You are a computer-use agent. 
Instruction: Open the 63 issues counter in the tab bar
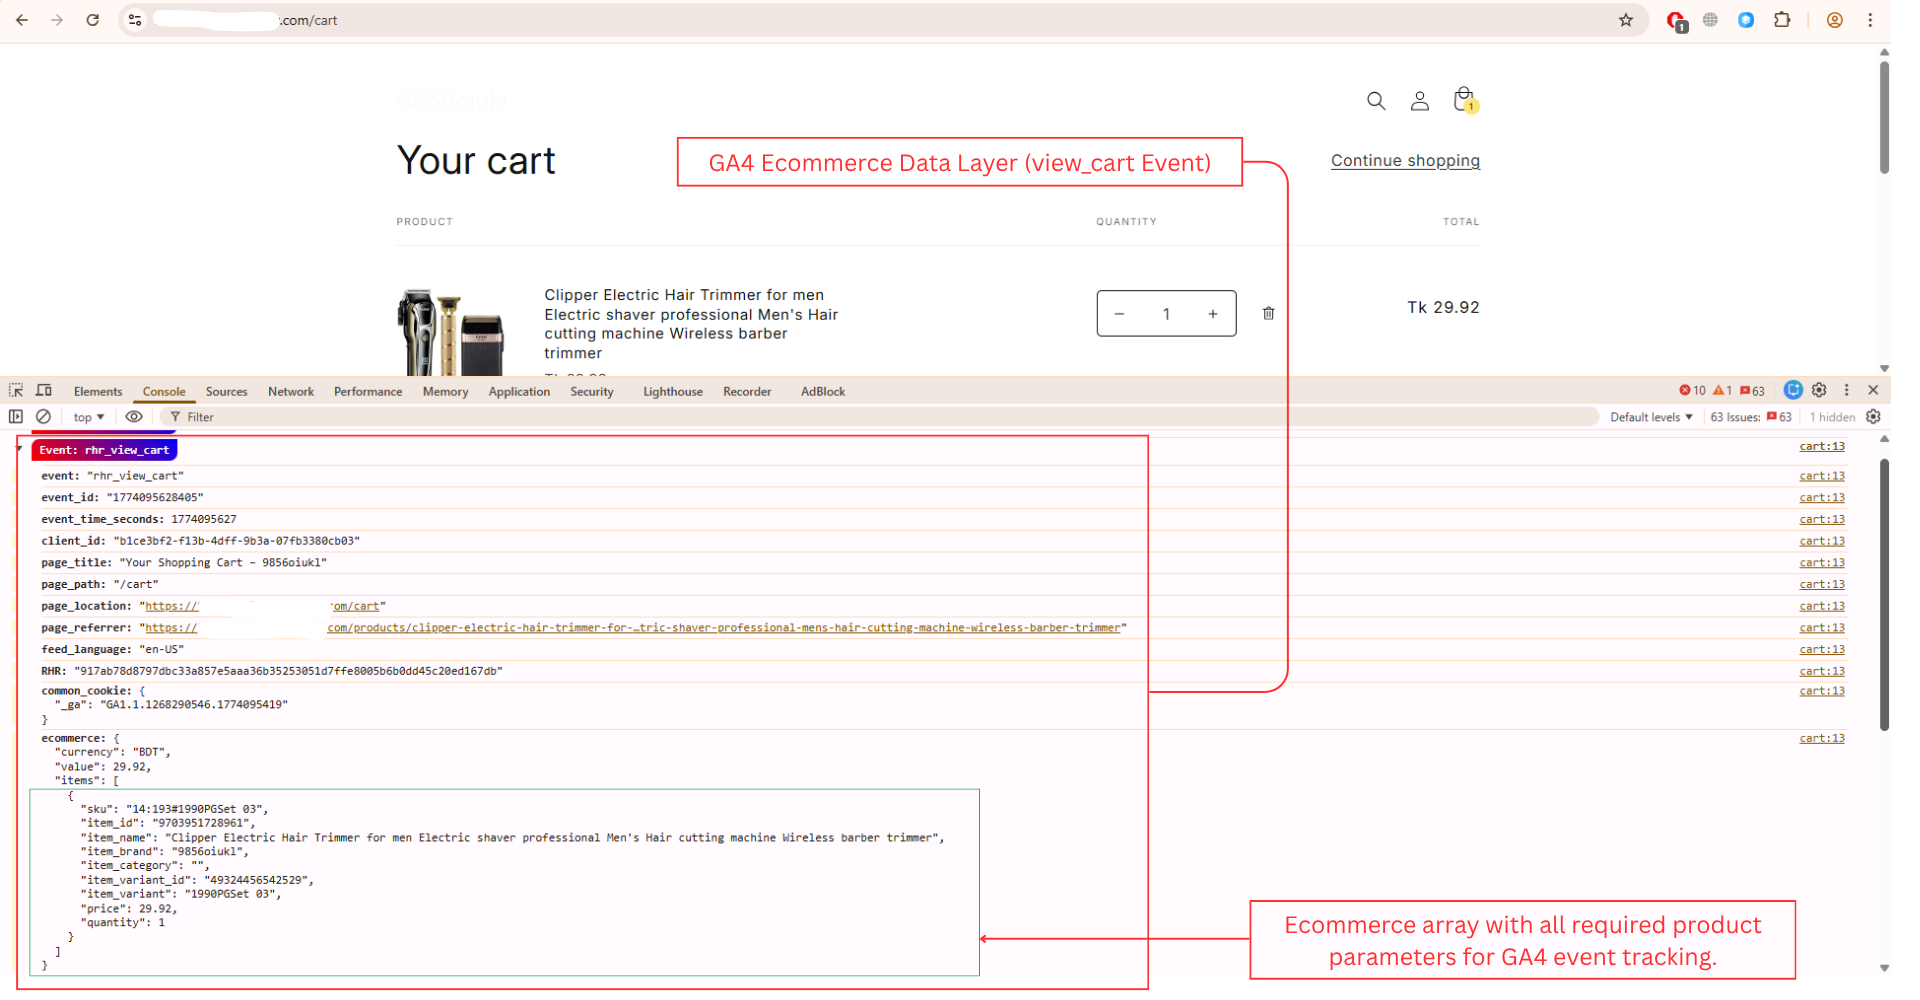(1752, 391)
